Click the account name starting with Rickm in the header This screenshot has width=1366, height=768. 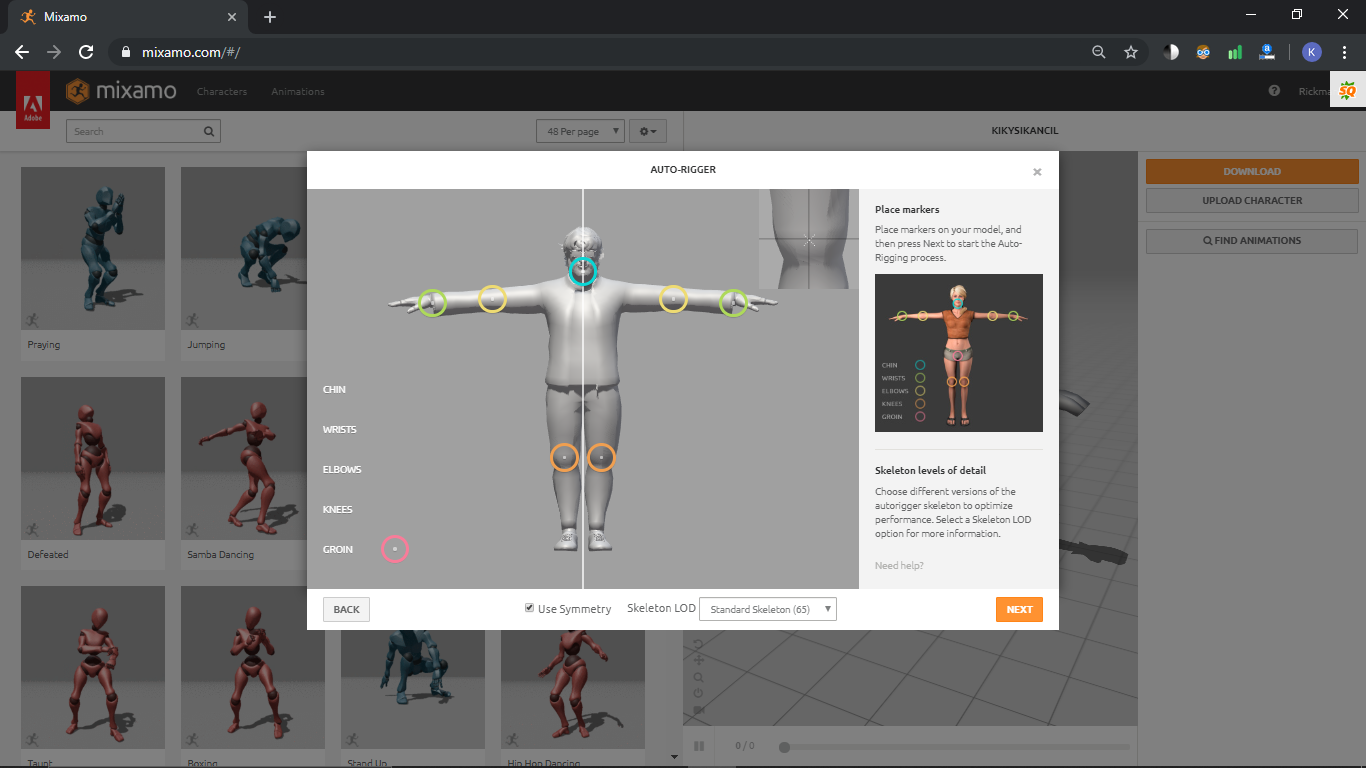click(1313, 91)
